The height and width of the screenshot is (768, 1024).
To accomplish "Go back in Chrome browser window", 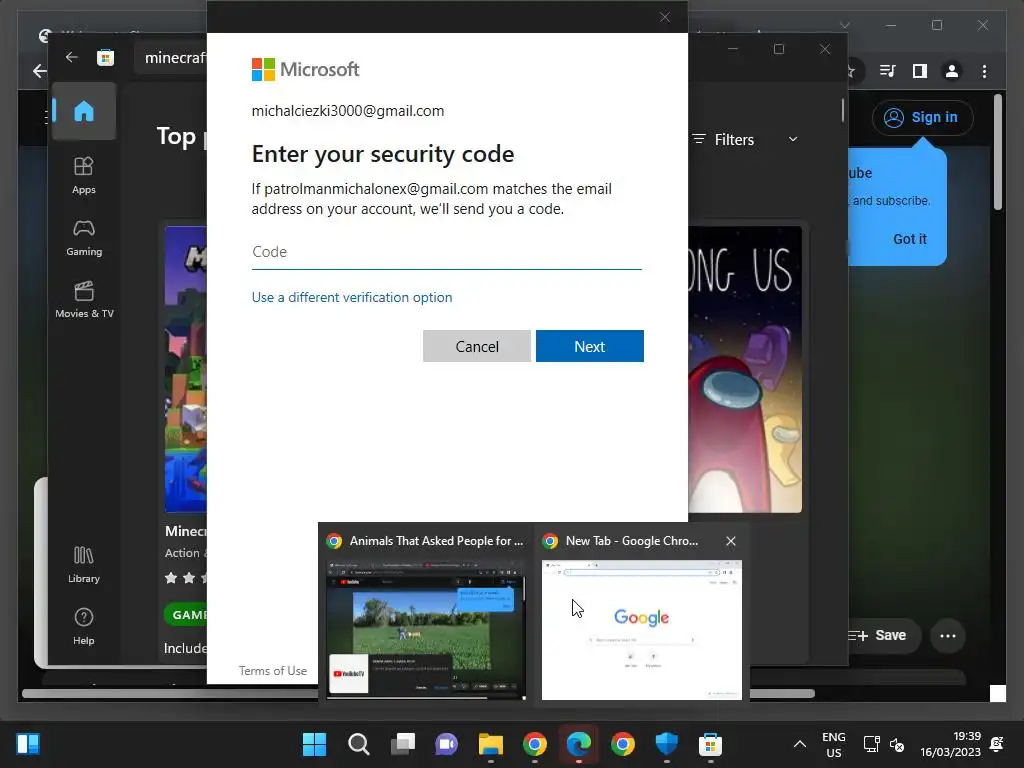I will pos(39,71).
